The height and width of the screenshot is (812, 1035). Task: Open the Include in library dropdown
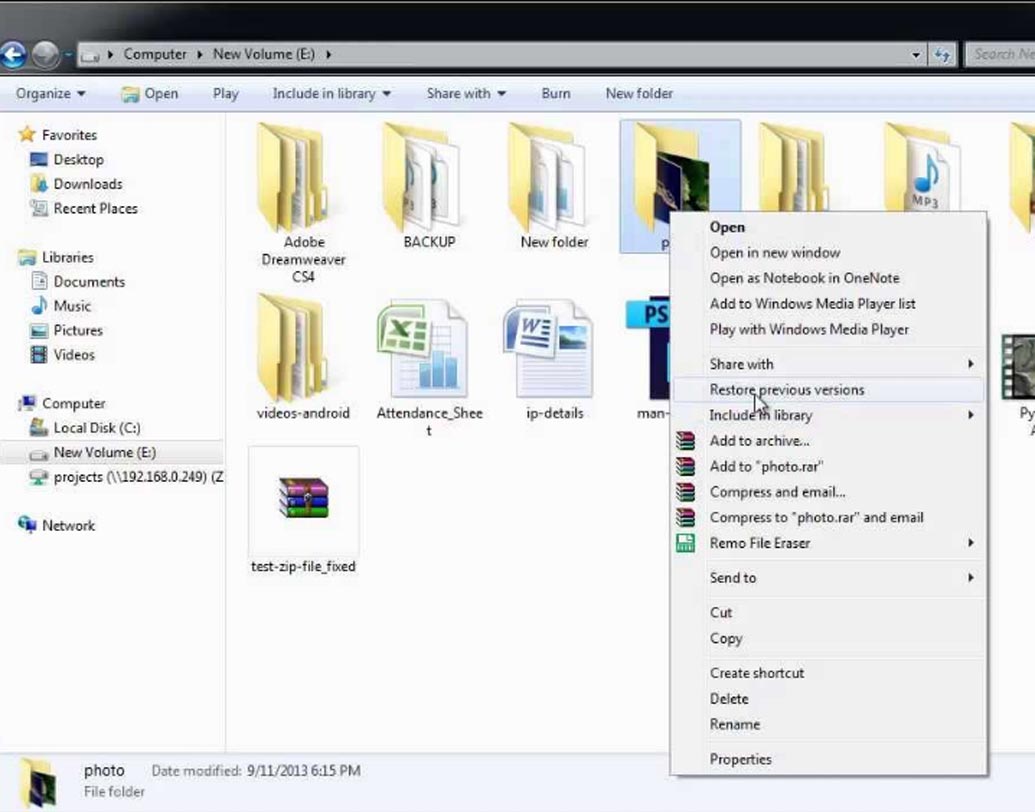point(331,94)
